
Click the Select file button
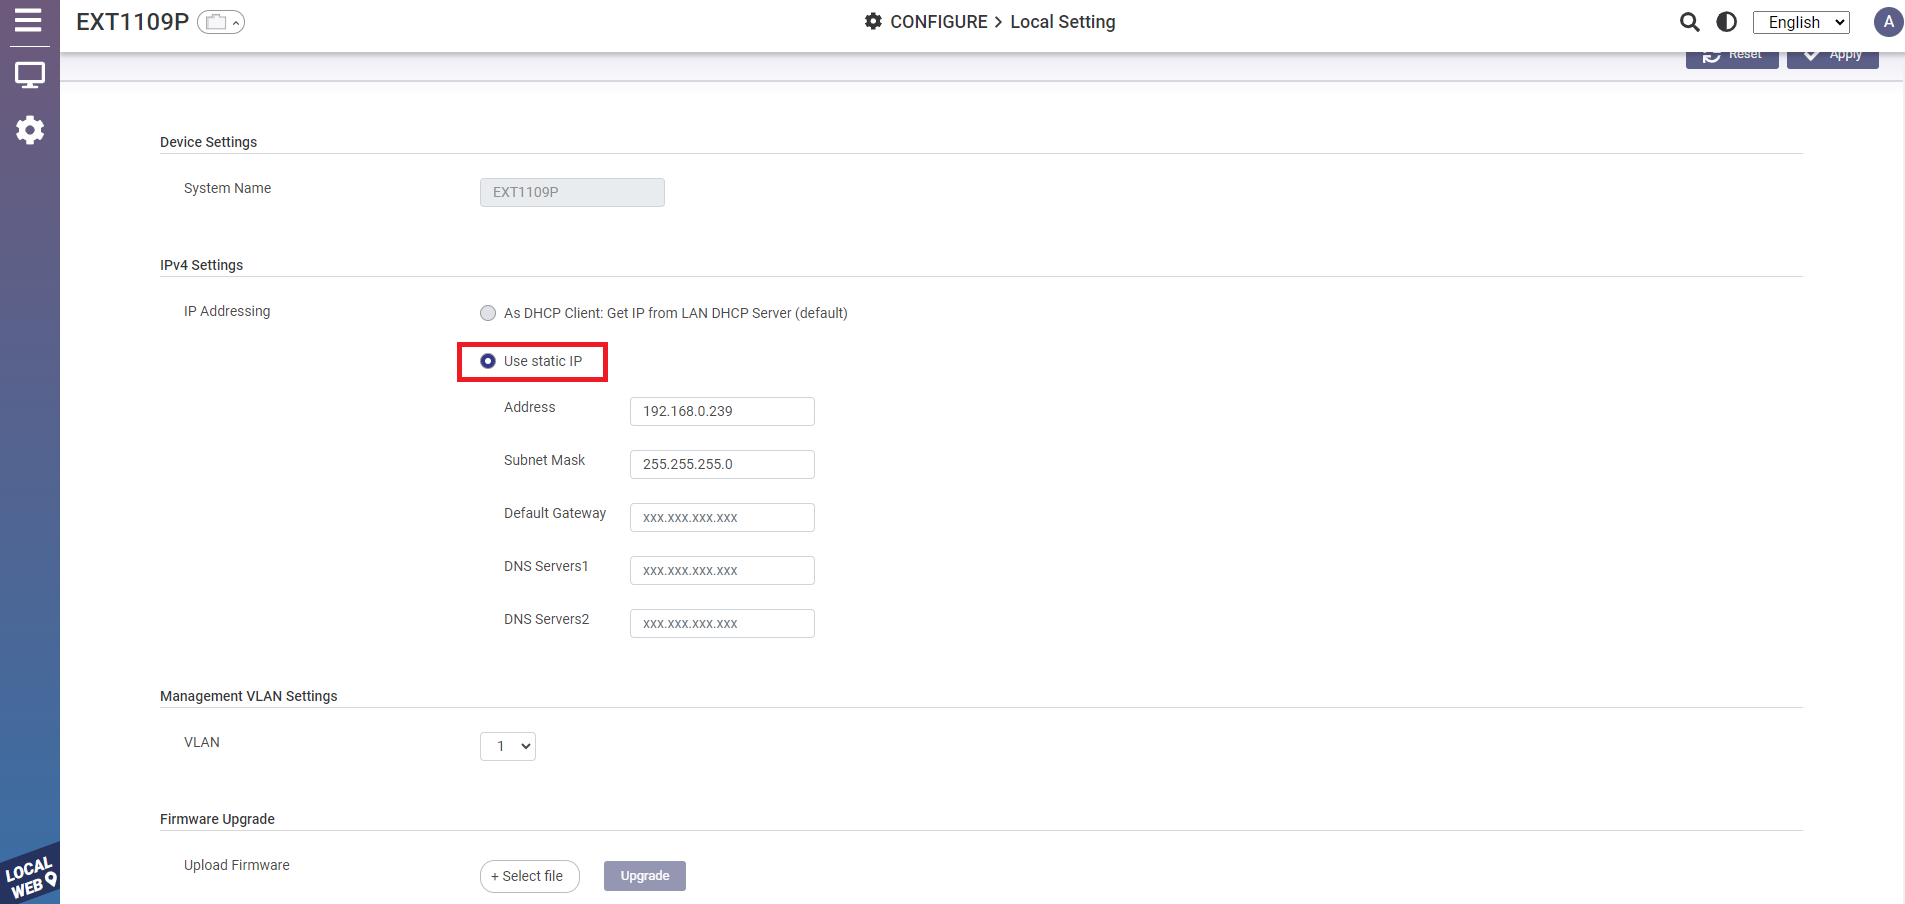point(529,876)
